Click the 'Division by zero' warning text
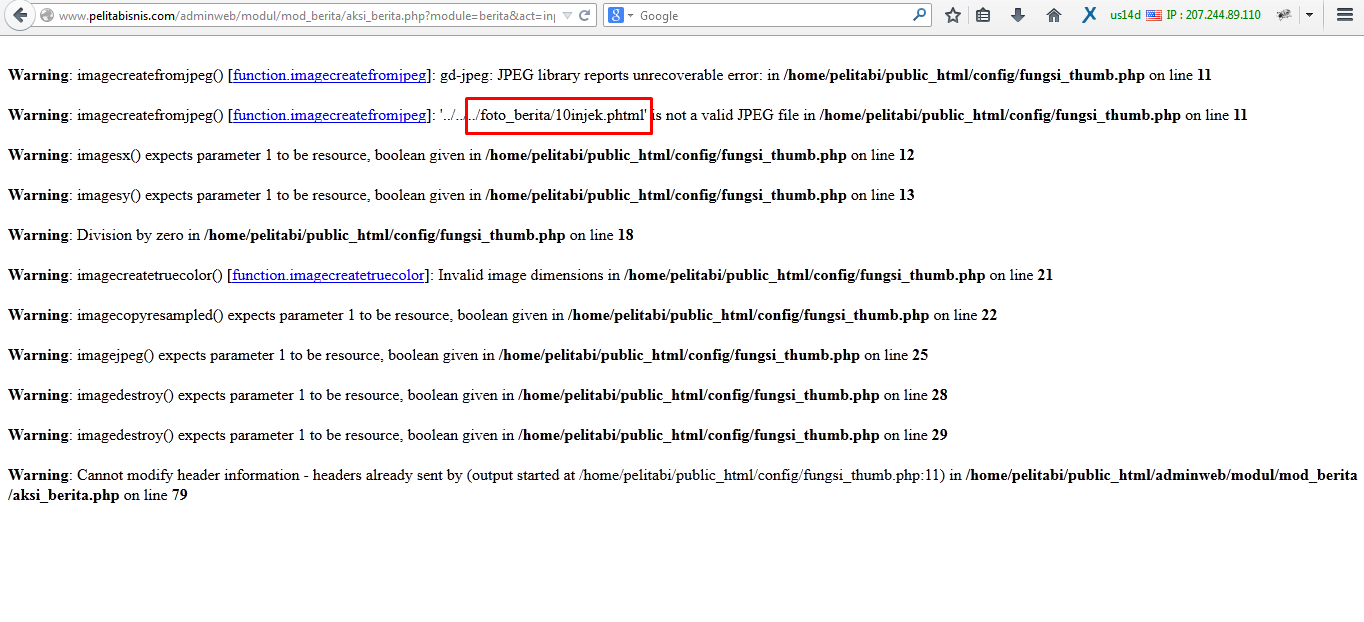1364x622 pixels. 130,235
